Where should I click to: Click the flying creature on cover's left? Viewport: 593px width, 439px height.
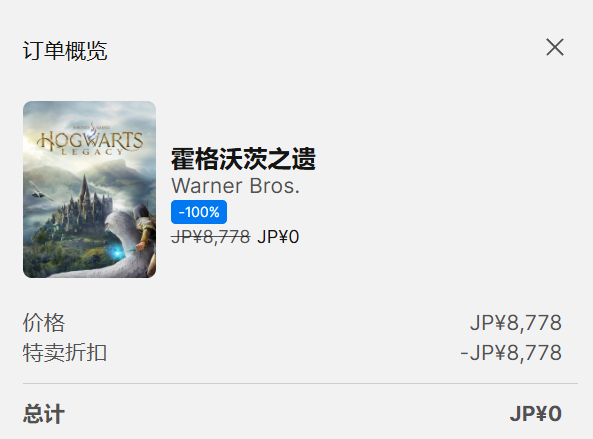click(41, 191)
